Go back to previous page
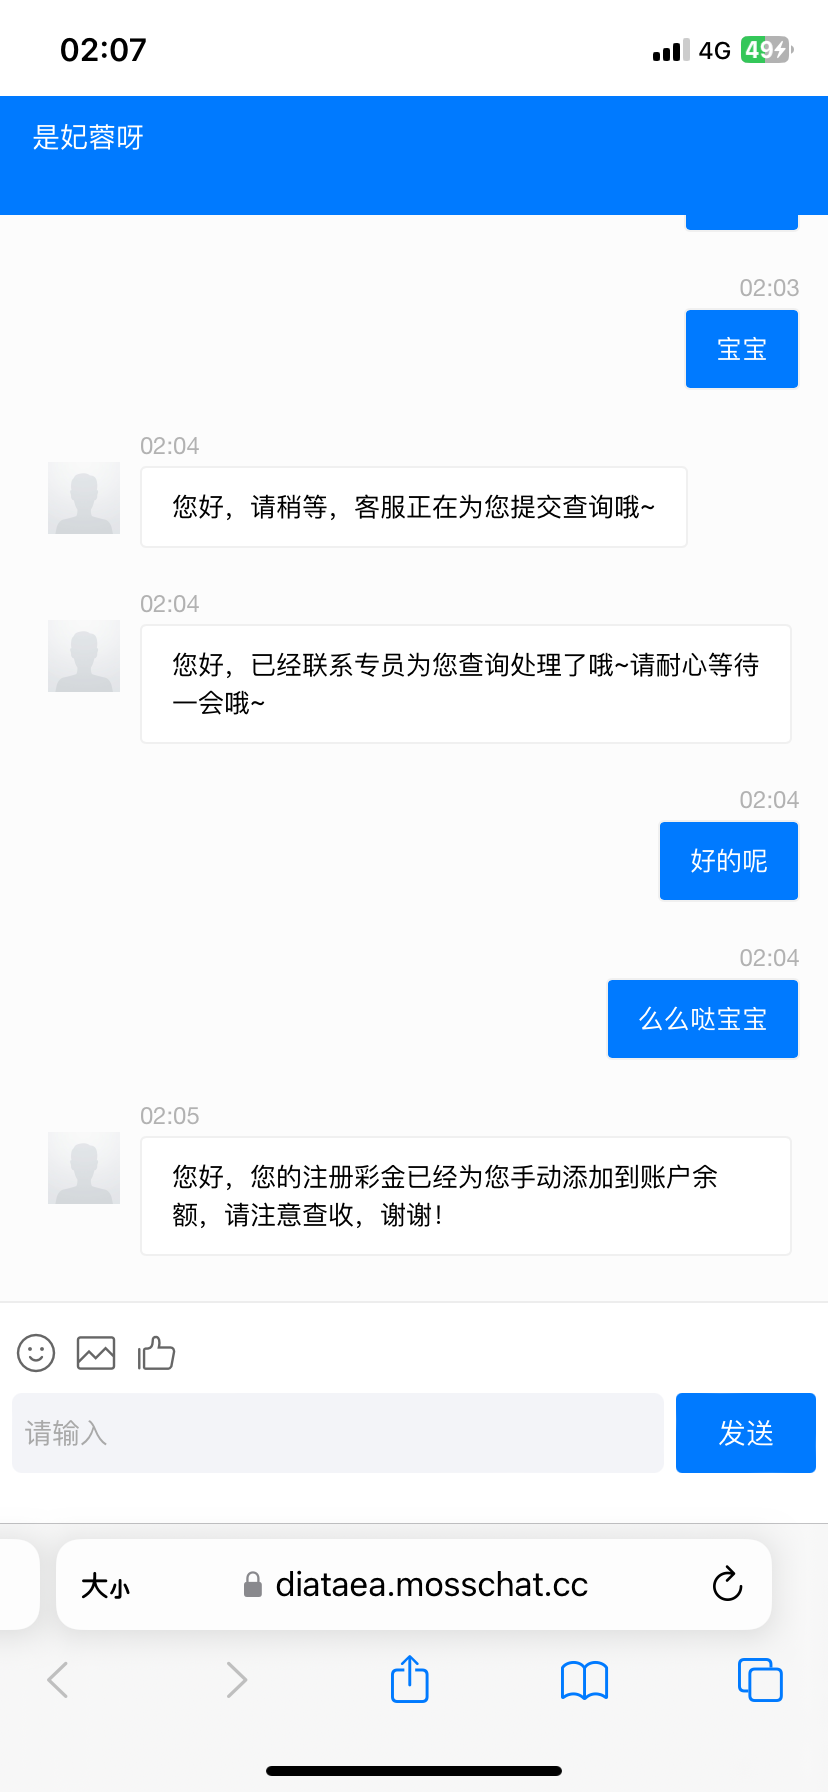Viewport: 828px width, 1792px height. 58,1680
